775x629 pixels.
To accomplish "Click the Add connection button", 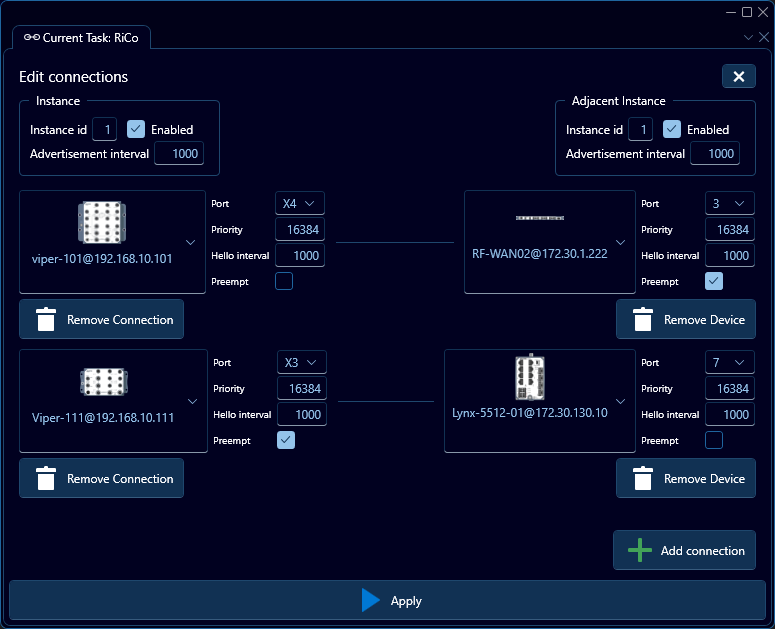I will (x=684, y=550).
